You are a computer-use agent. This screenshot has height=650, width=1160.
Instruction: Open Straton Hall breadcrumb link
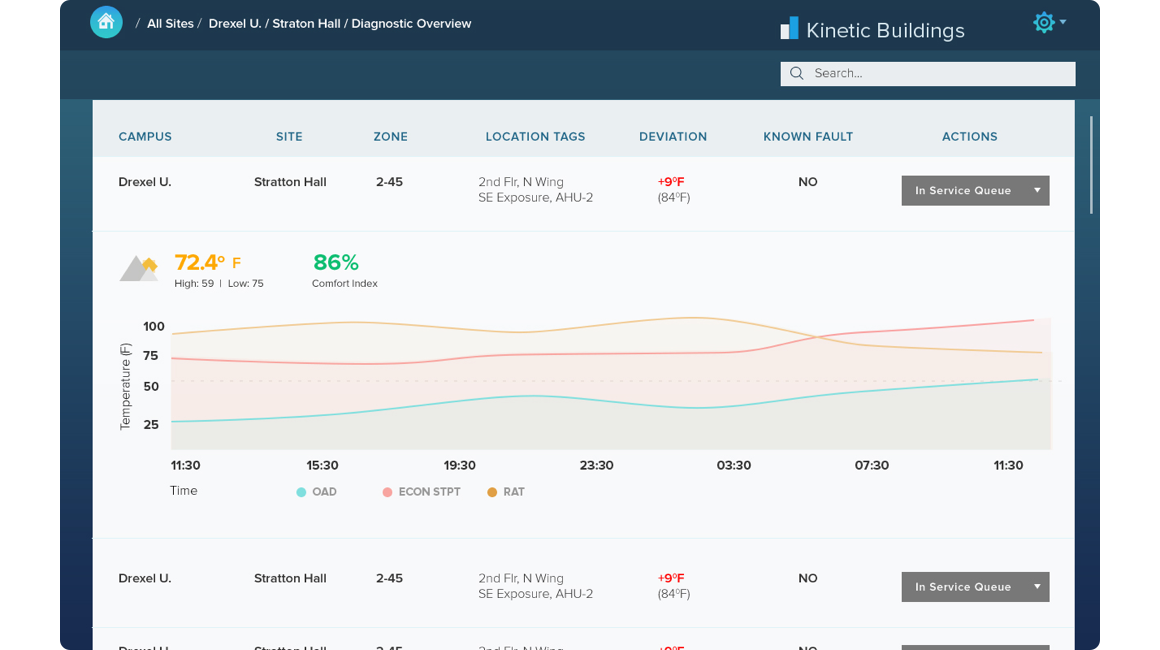306,24
